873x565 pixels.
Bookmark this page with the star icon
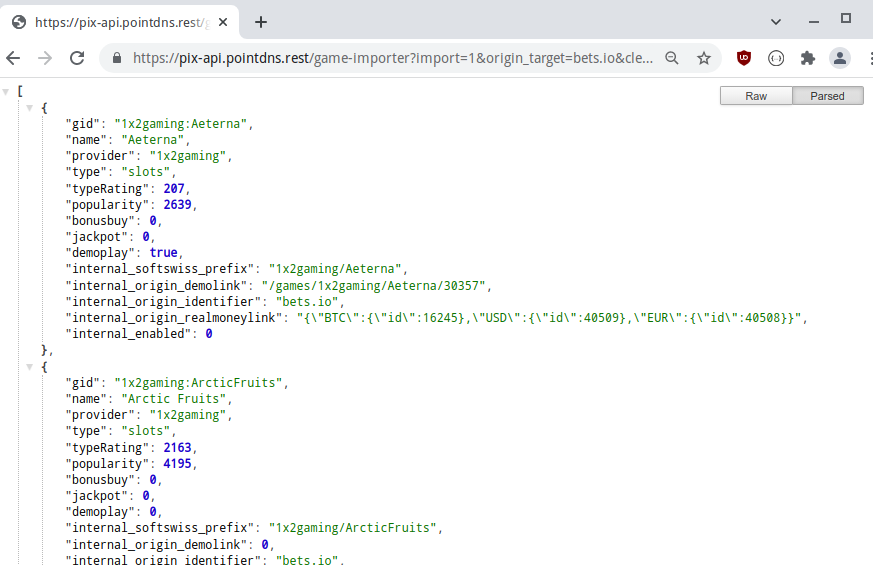[704, 58]
